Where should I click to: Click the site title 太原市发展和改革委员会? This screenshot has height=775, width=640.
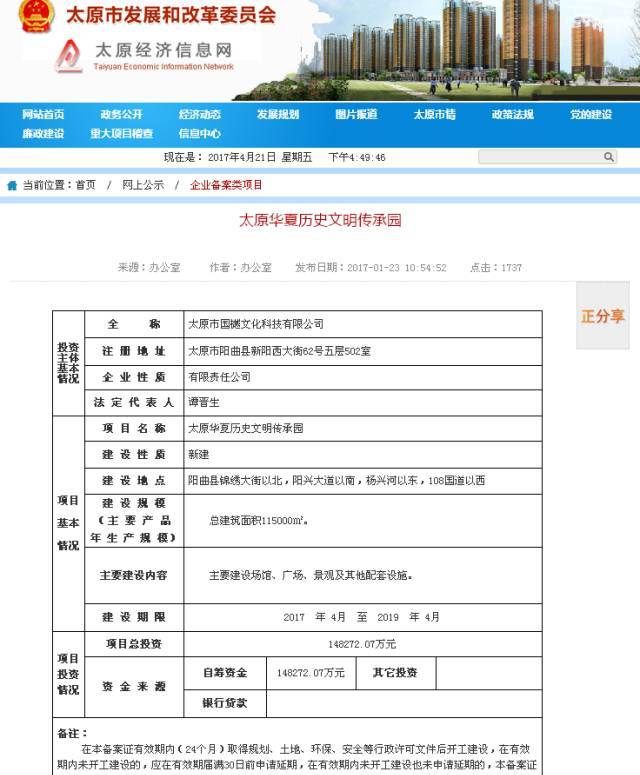pyautogui.click(x=171, y=14)
